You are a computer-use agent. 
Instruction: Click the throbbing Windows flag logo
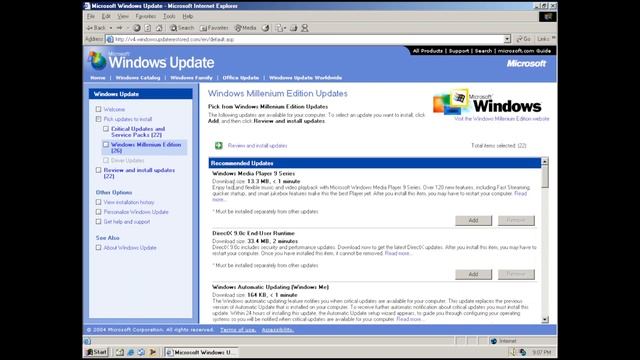click(x=548, y=17)
